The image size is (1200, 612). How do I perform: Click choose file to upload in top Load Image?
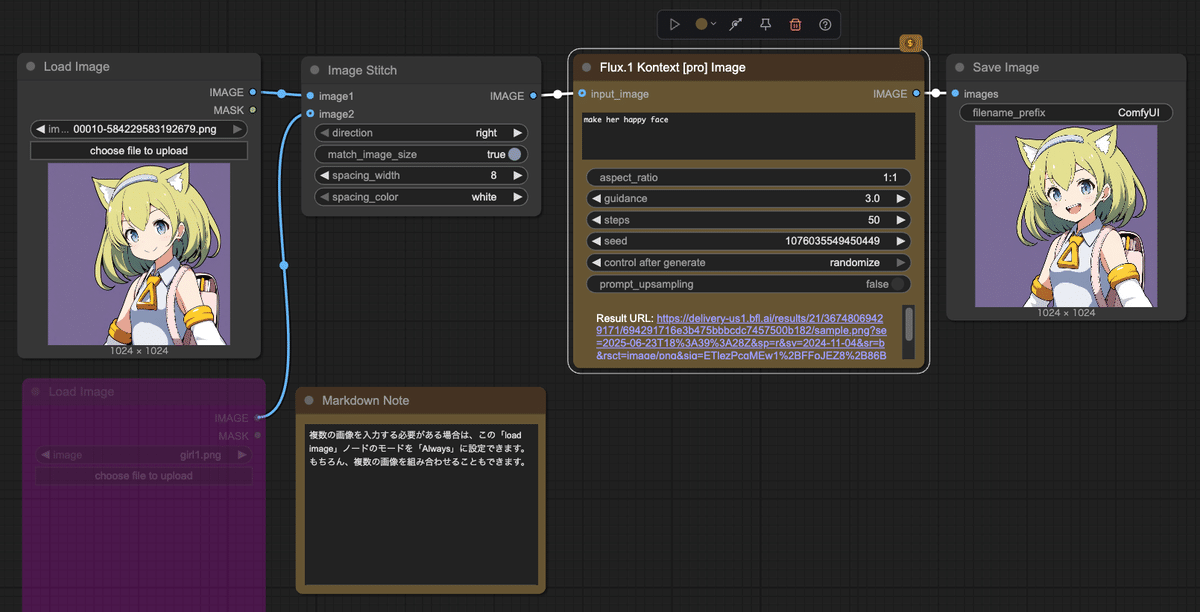point(139,151)
